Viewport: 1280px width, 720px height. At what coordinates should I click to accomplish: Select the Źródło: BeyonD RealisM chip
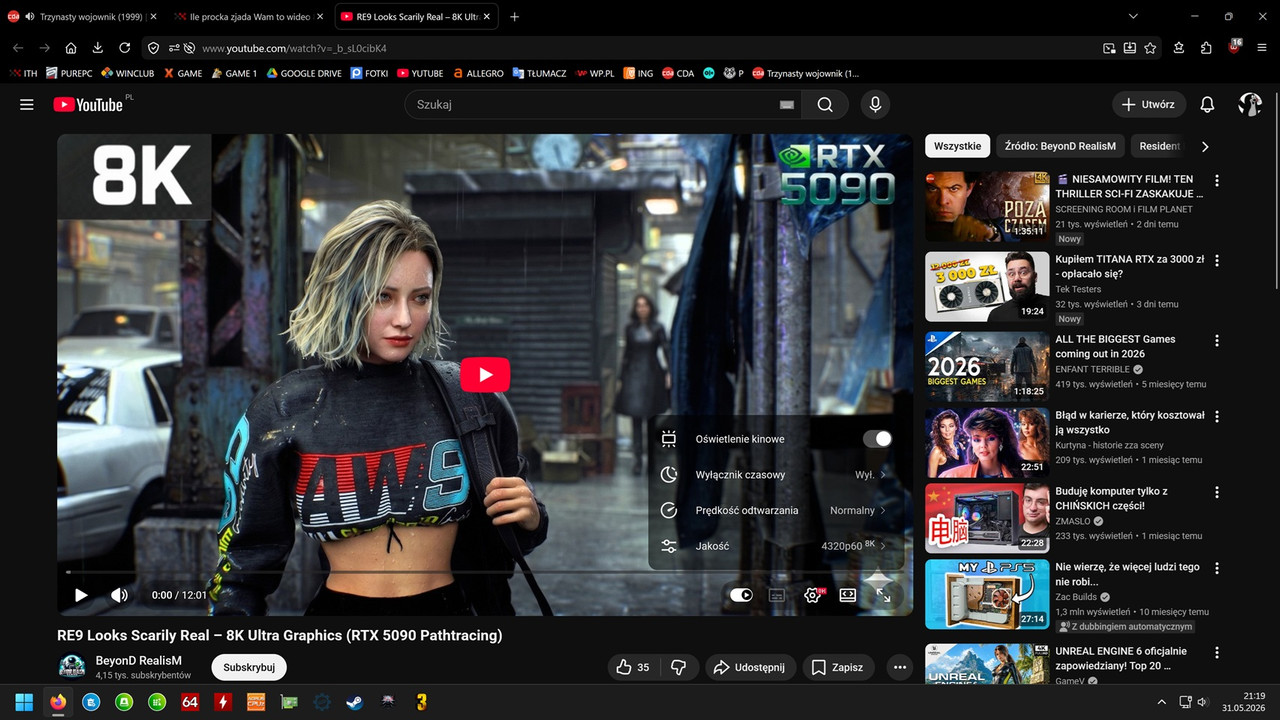(x=1060, y=146)
